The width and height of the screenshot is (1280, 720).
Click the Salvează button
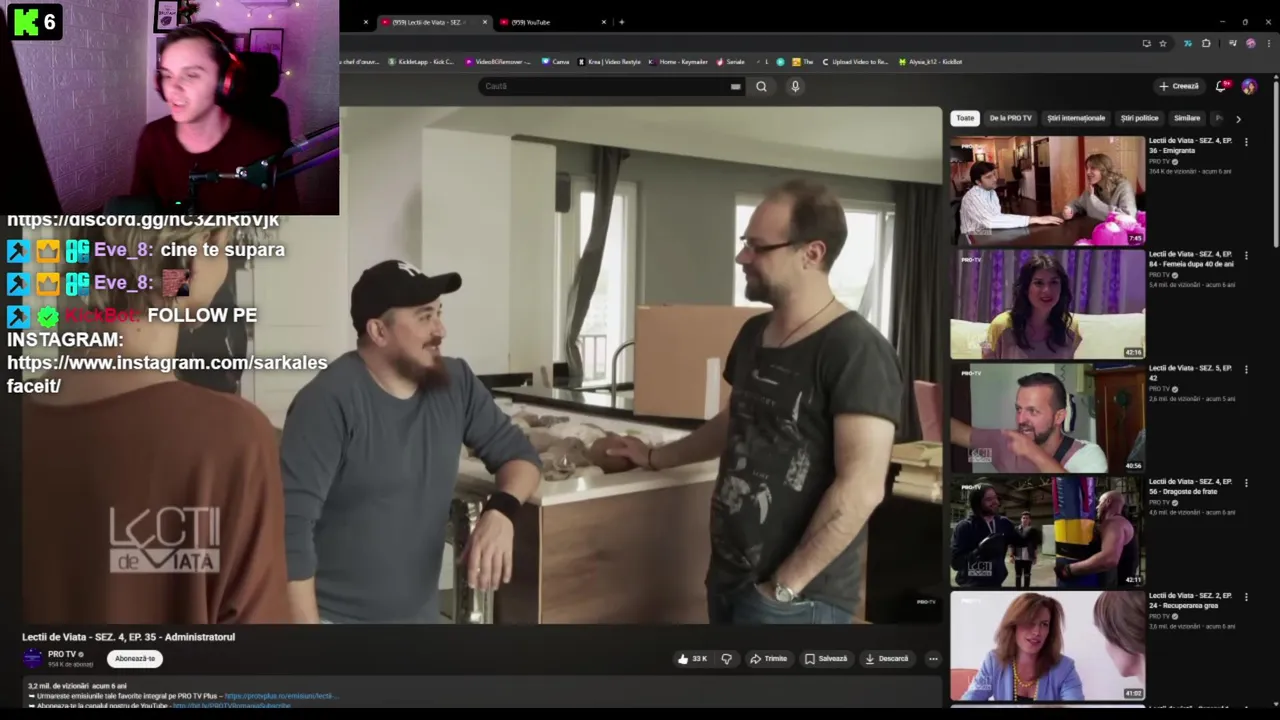826,658
